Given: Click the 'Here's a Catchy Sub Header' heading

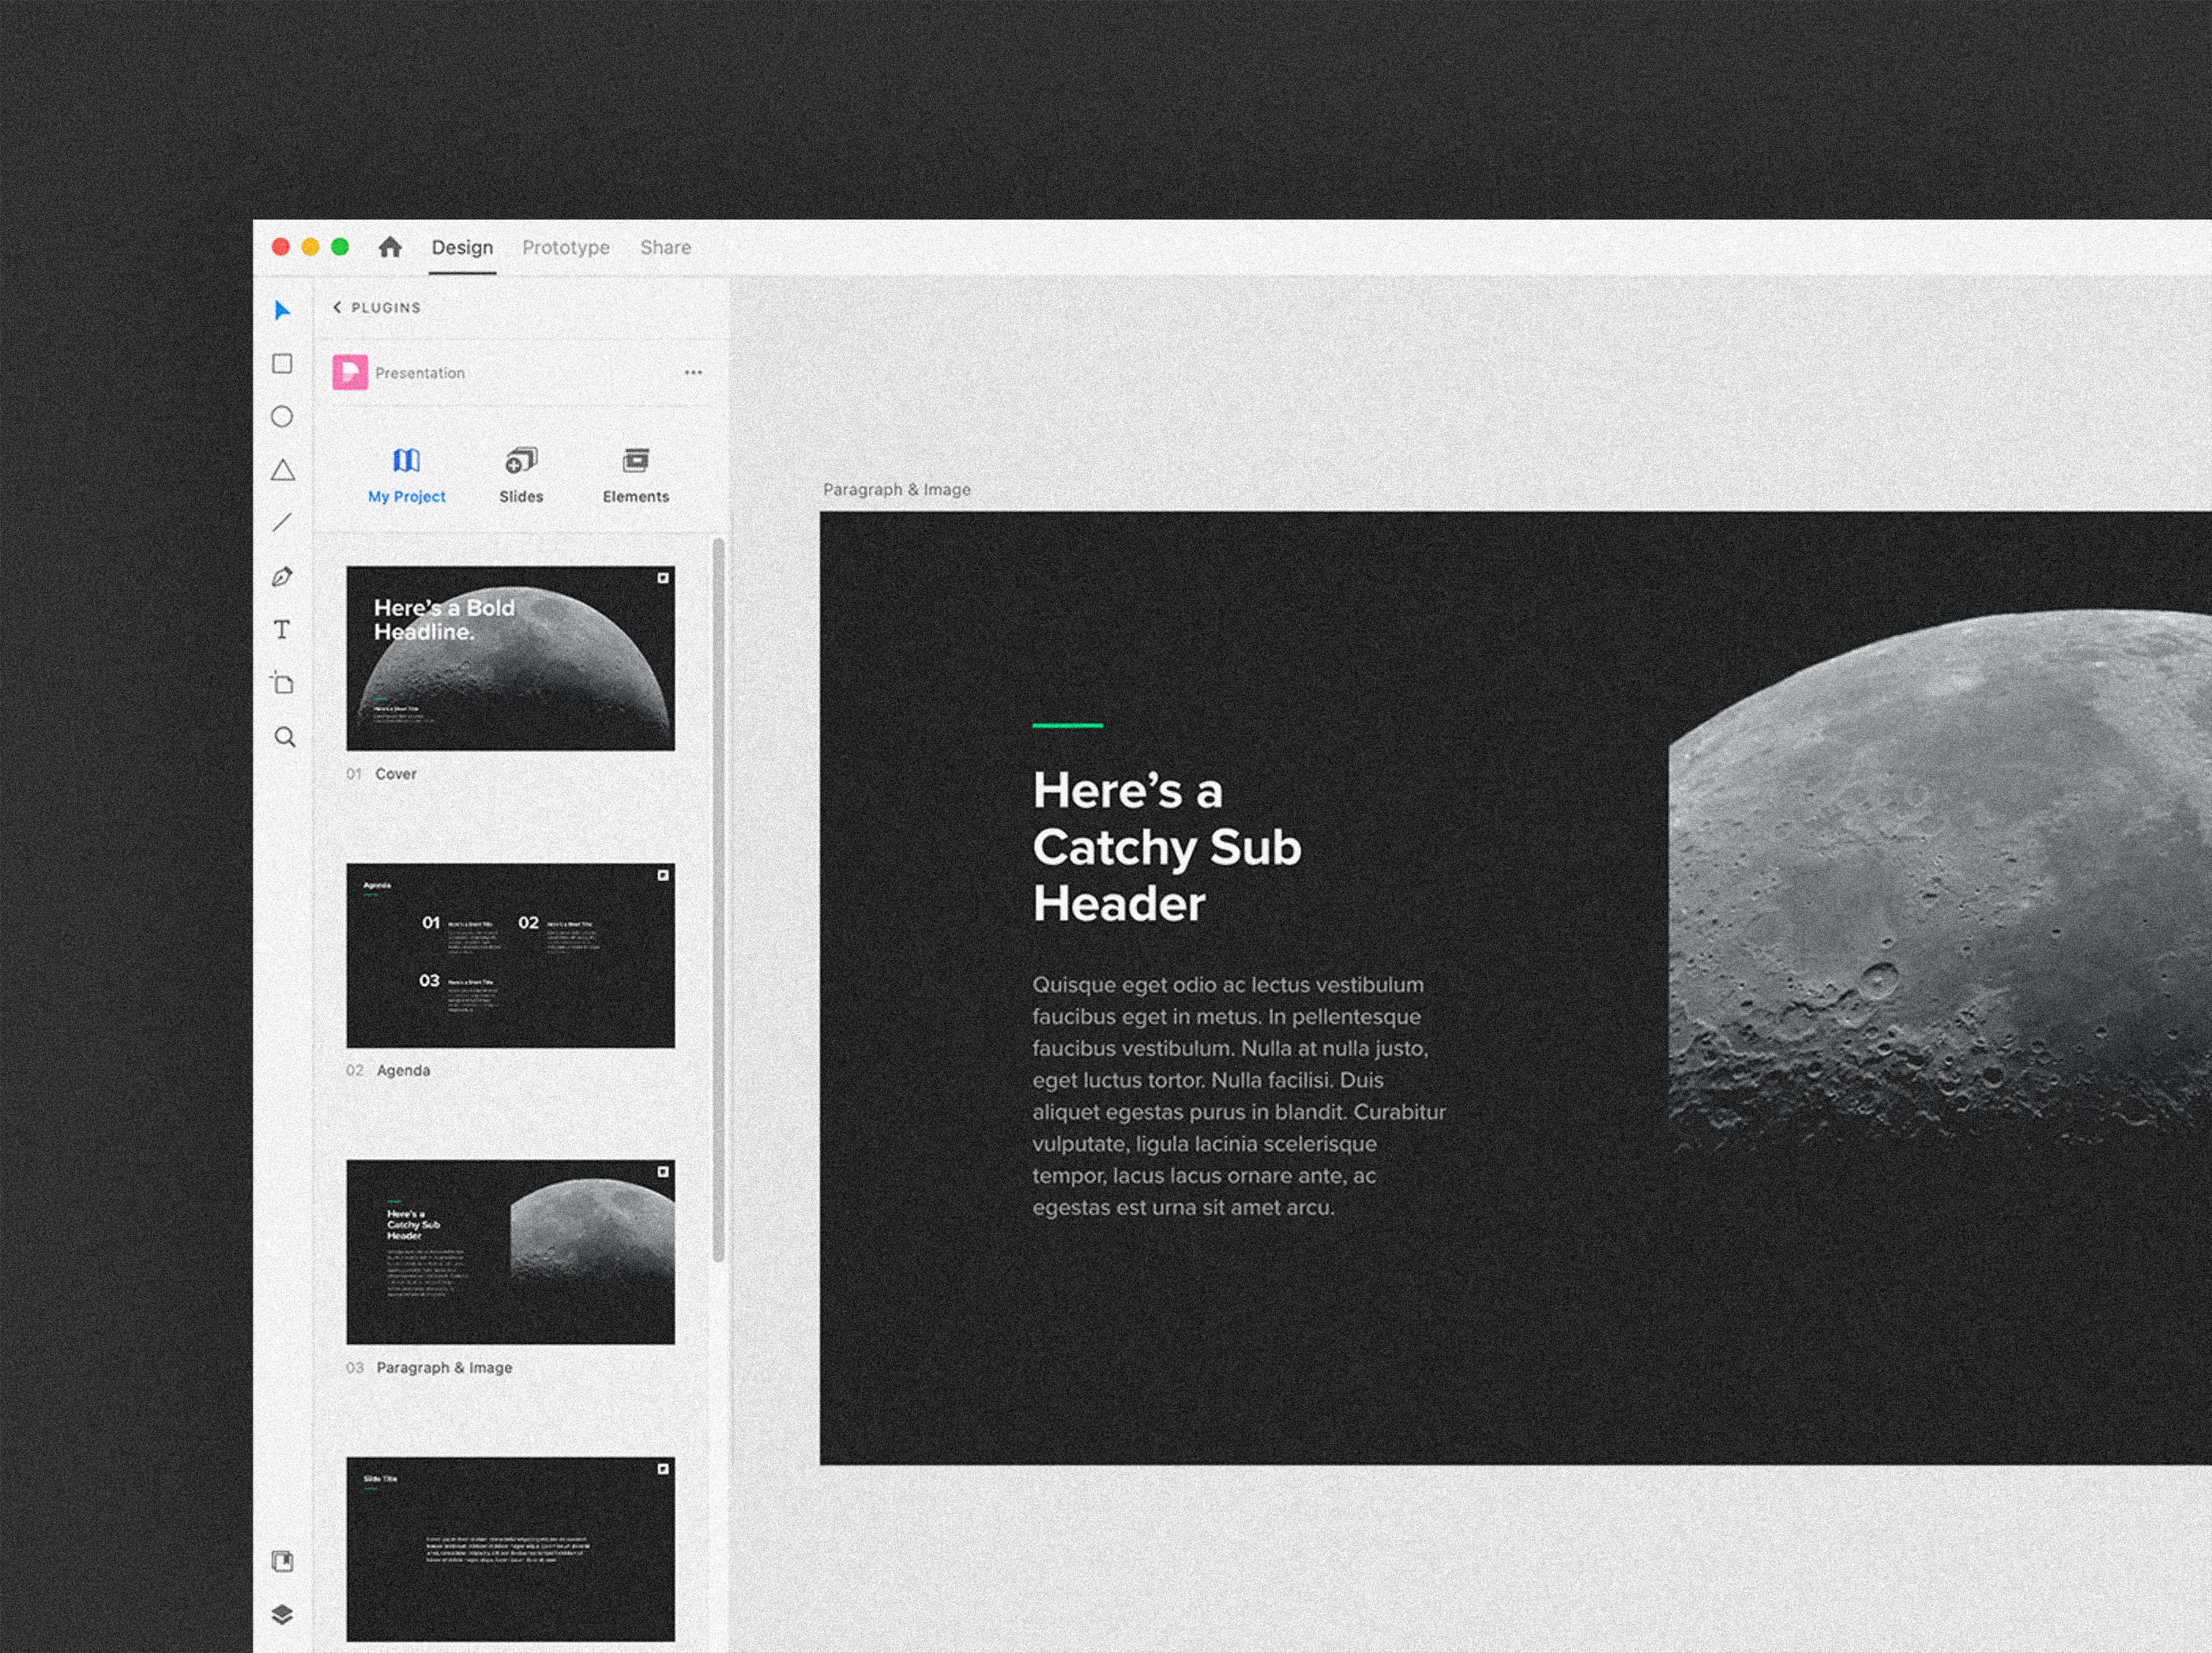Looking at the screenshot, I should click(1167, 847).
